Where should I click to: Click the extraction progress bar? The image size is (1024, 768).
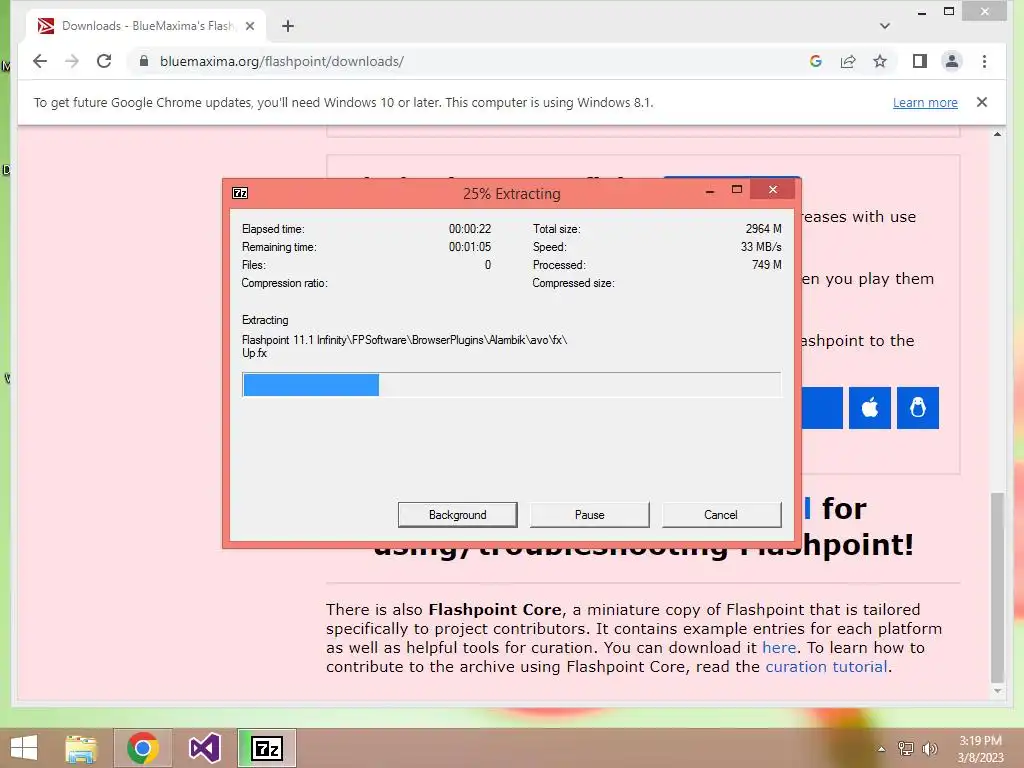click(511, 385)
